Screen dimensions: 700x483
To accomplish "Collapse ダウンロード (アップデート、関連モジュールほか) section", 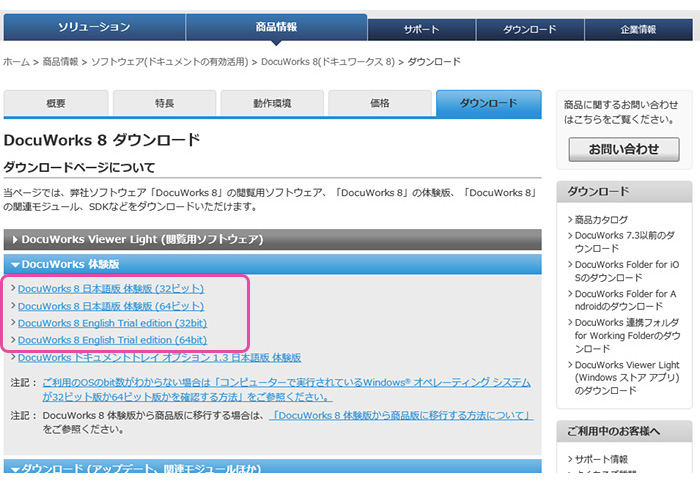I will 272,467.
